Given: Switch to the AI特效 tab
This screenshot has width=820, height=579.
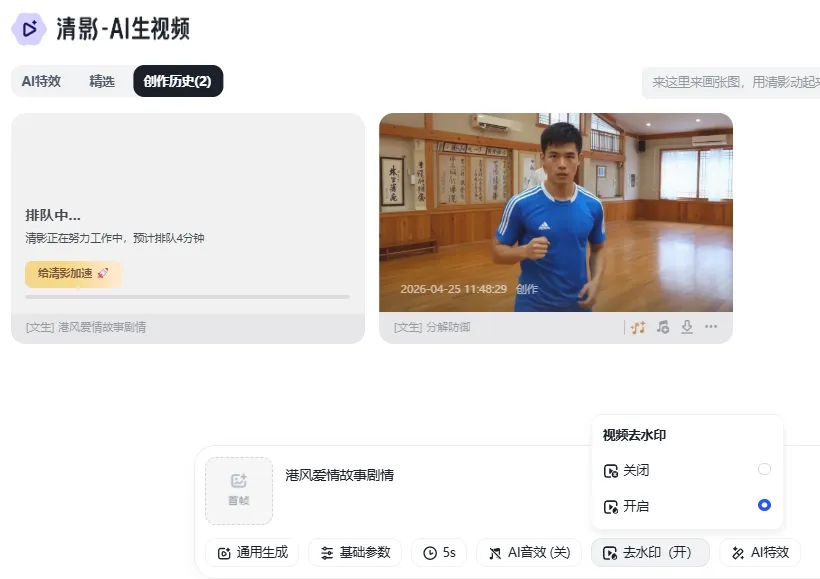Looking at the screenshot, I should point(41,81).
